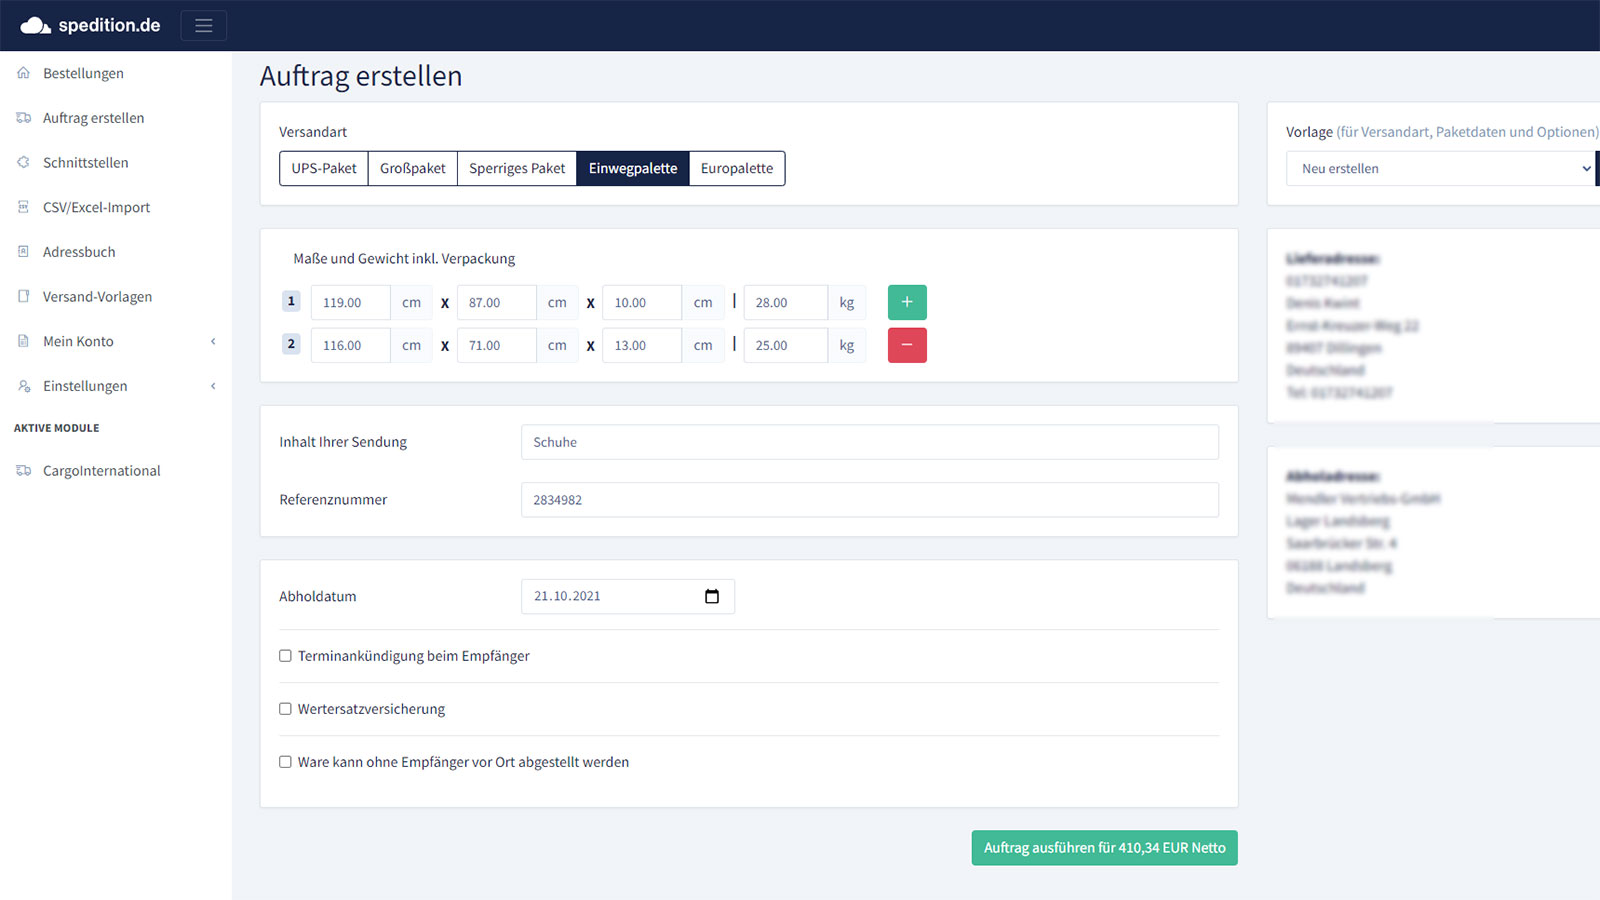Click the CSV/Excel-Import sidebar icon
Screen dimensions: 1600x900
pos(24,207)
